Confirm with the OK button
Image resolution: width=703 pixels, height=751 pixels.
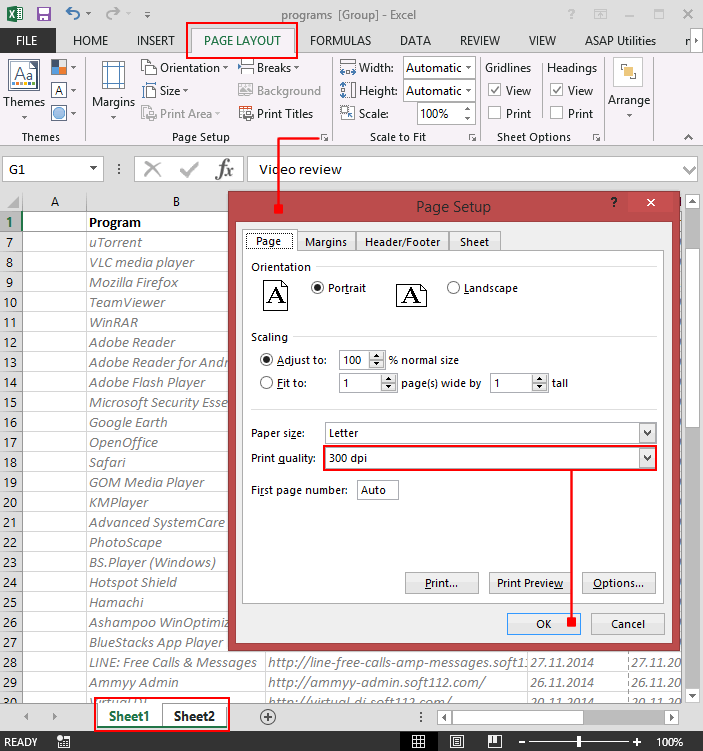(544, 624)
